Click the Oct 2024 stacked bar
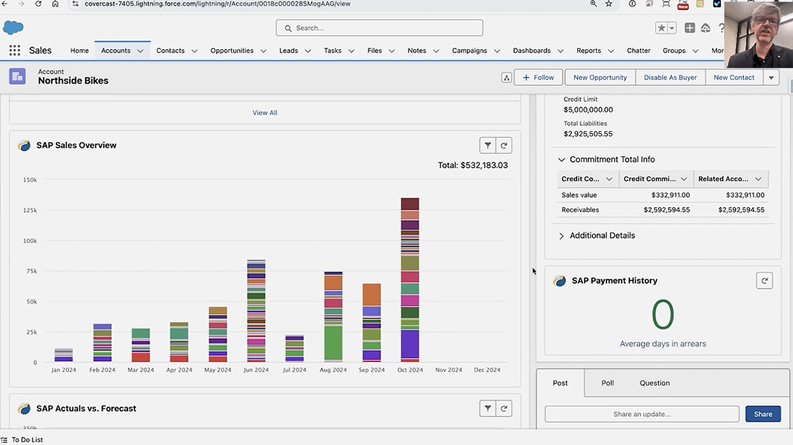The width and height of the screenshot is (793, 445). [x=410, y=280]
